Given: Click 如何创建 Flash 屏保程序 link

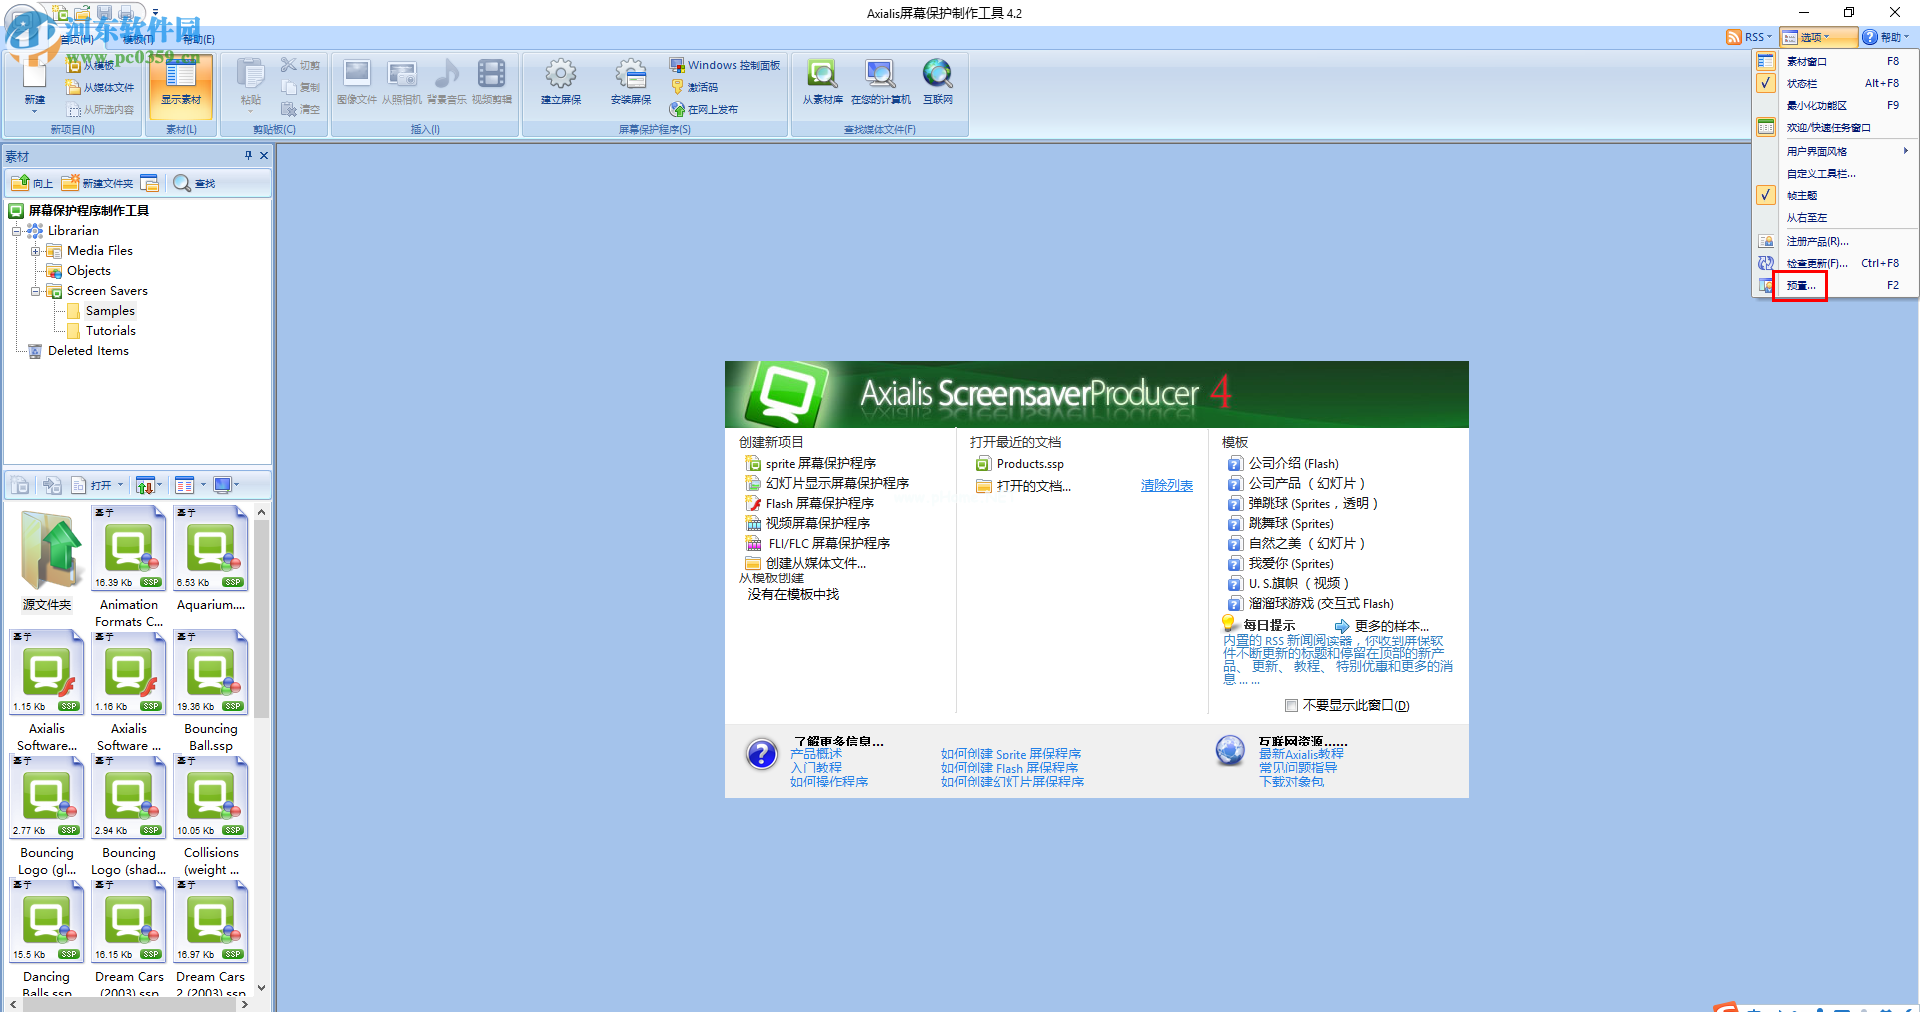Looking at the screenshot, I should (x=1009, y=768).
